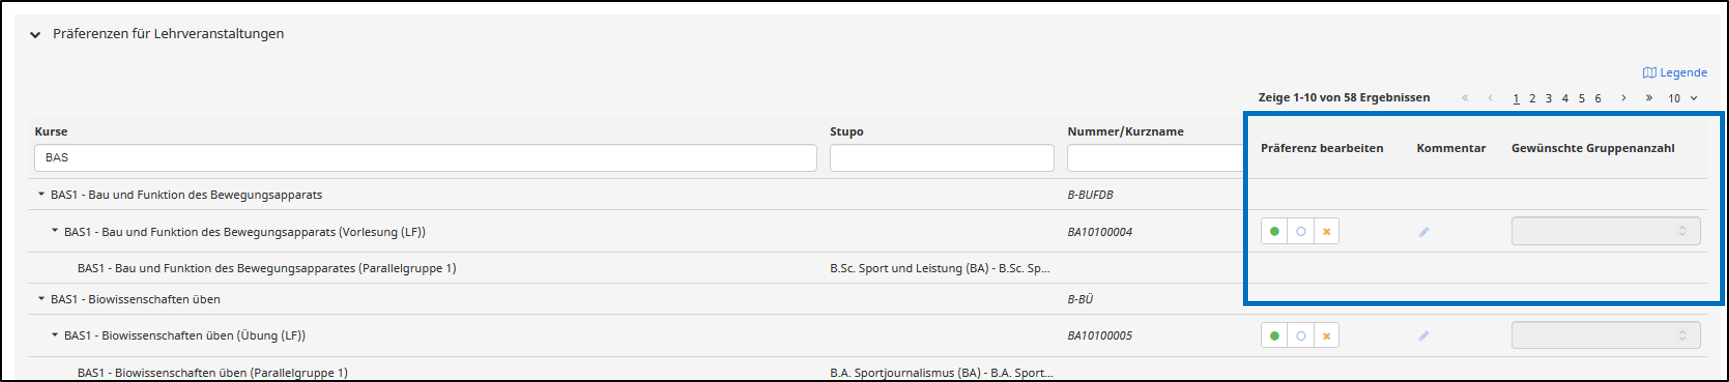Go to results page 3
Screen dimensions: 1729x382
pyautogui.click(x=1548, y=98)
